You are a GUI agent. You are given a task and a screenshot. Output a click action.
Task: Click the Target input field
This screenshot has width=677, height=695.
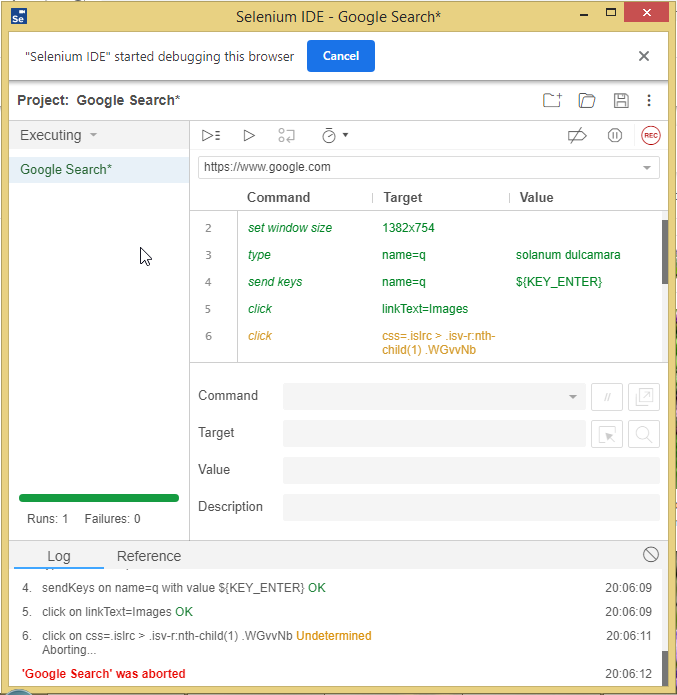point(434,433)
